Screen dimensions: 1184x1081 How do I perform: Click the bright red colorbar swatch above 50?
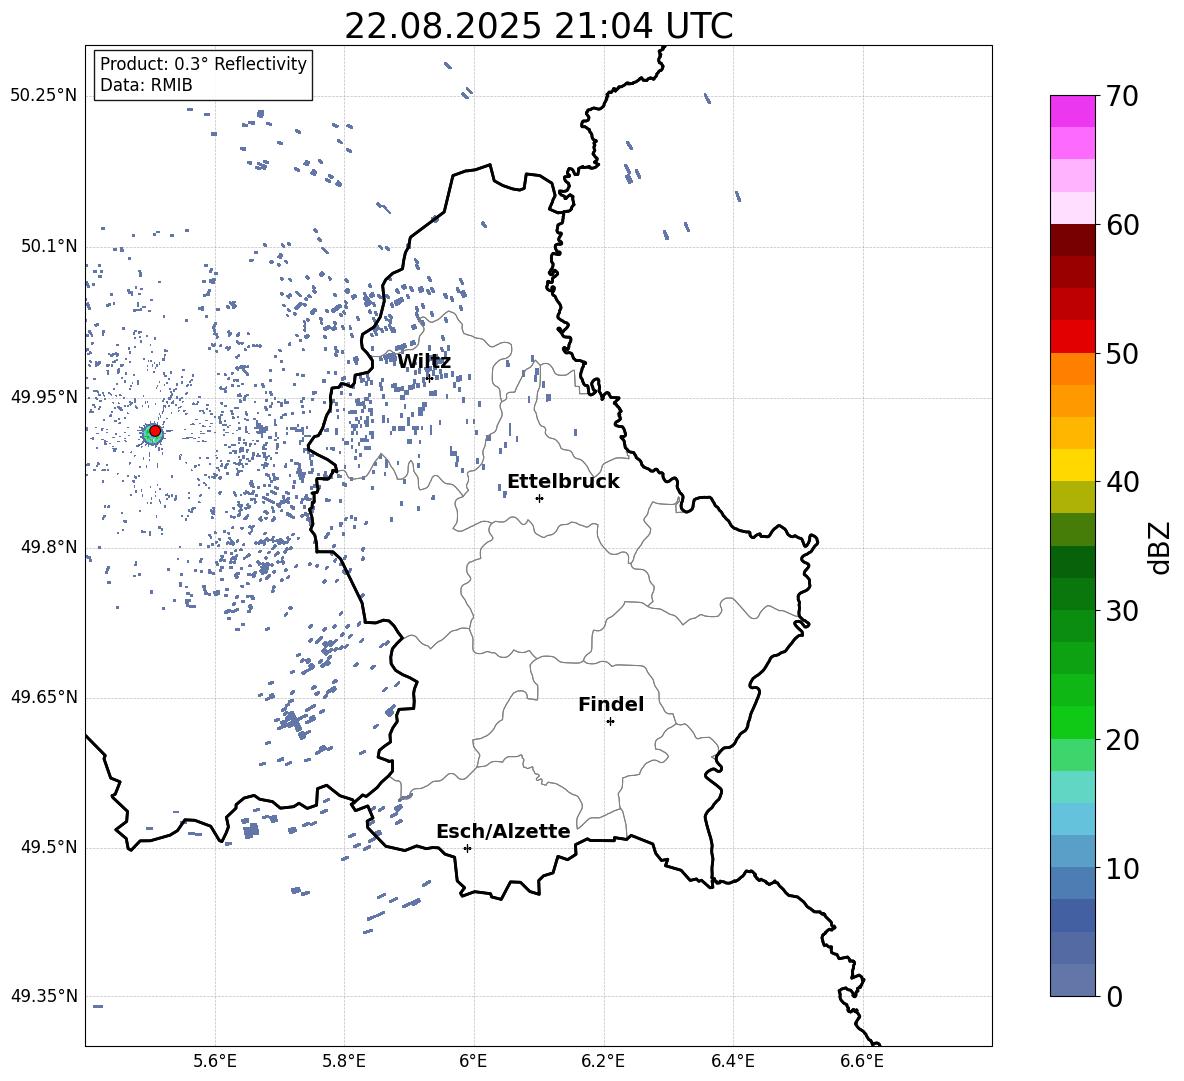(1073, 337)
